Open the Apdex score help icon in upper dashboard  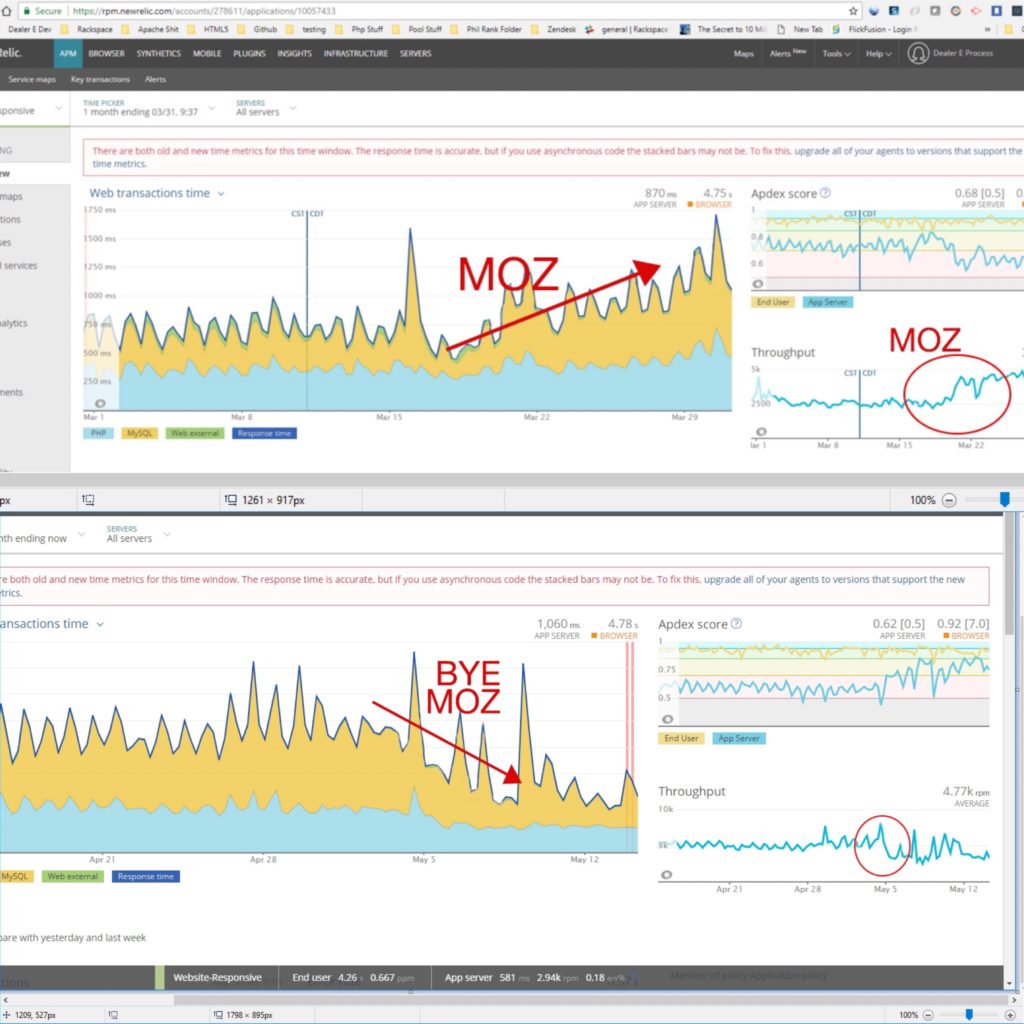point(825,193)
